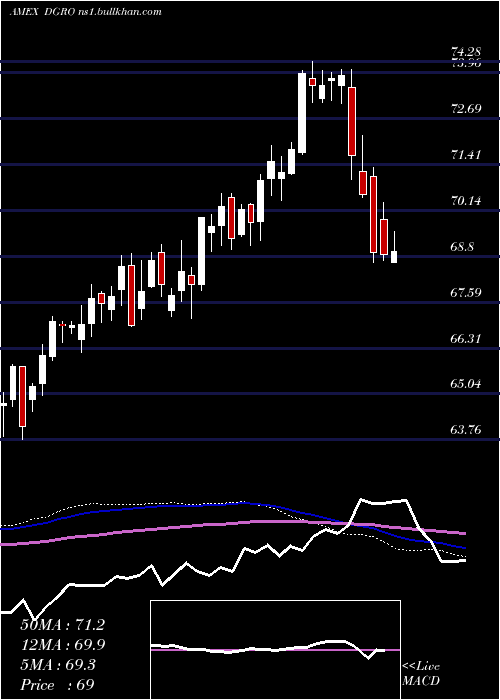Click the 5MA : 69.3 reading

(58, 665)
